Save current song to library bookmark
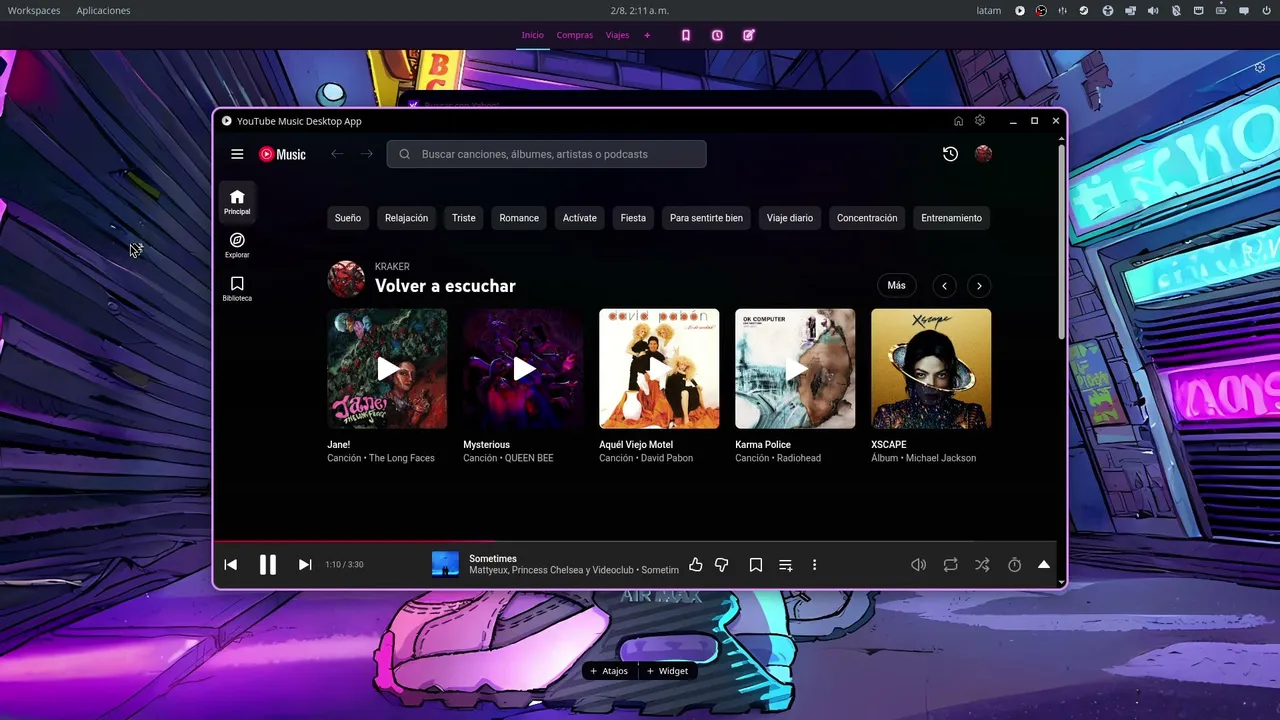This screenshot has width=1280, height=720. click(756, 565)
